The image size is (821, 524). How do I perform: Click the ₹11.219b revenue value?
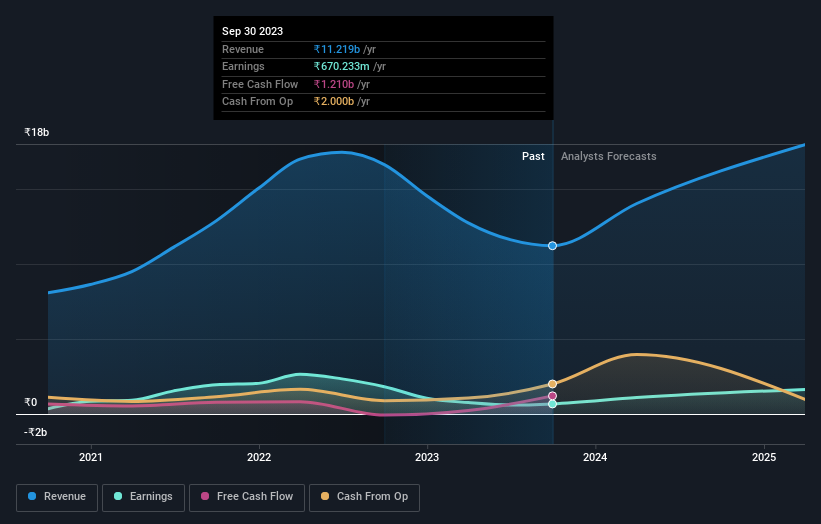click(337, 49)
